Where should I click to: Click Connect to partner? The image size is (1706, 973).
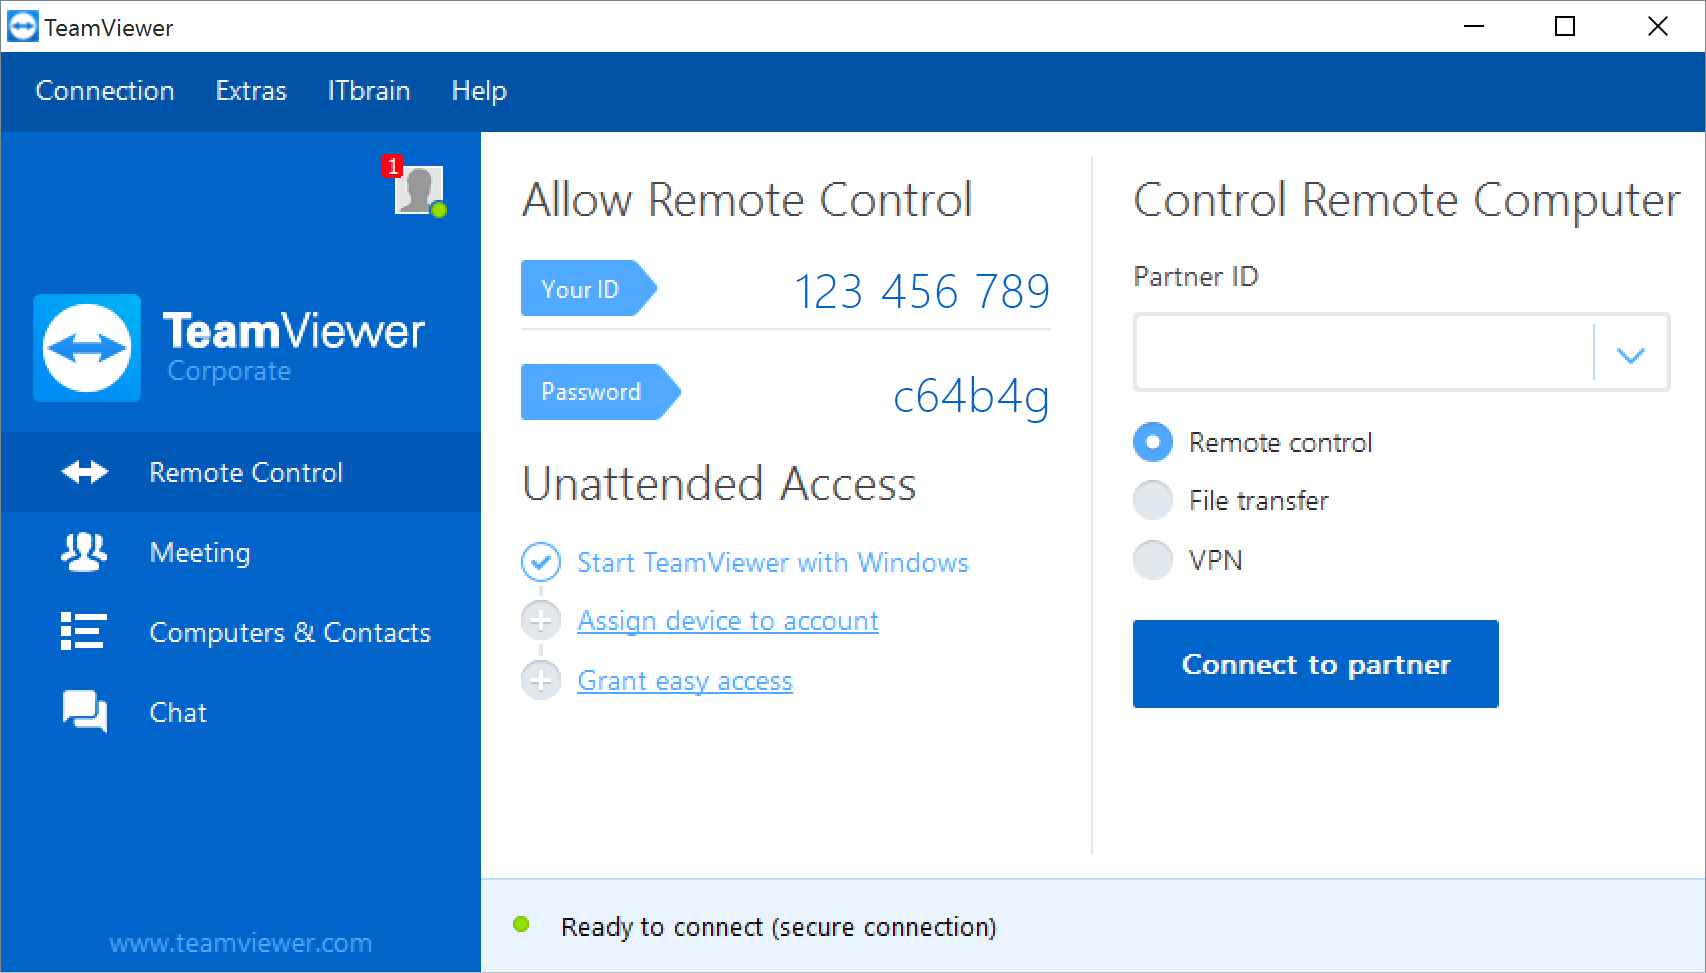tap(1315, 664)
